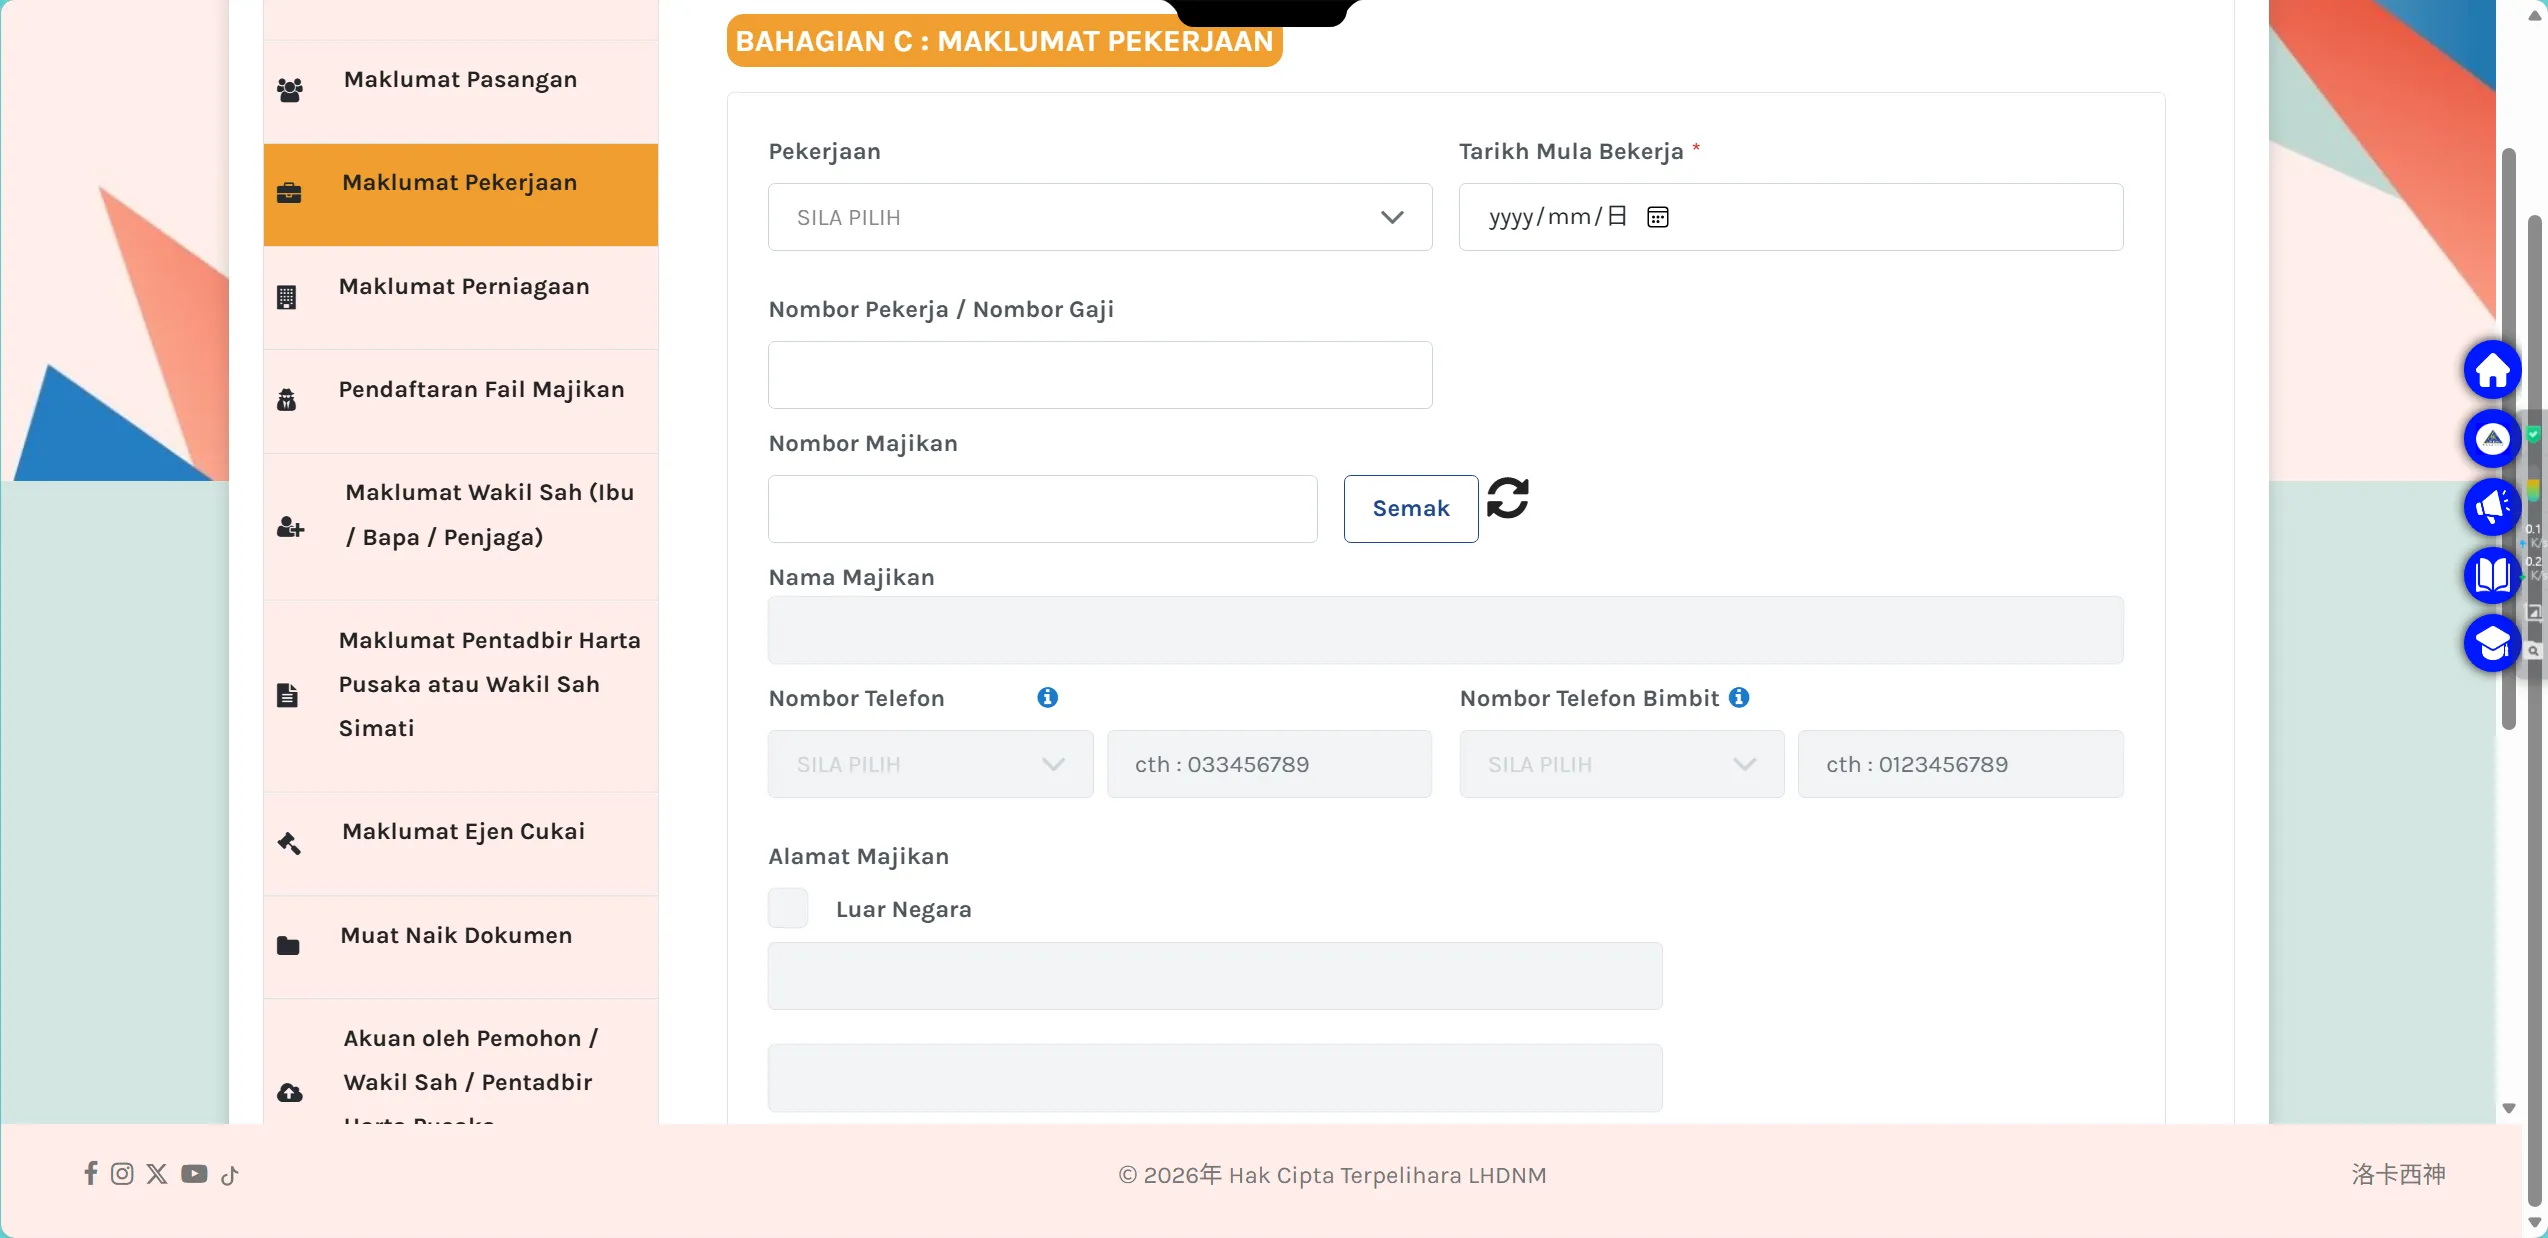Image resolution: width=2548 pixels, height=1238 pixels.
Task: Click the page vertical scrollbar thumb
Action: [x=2508, y=440]
